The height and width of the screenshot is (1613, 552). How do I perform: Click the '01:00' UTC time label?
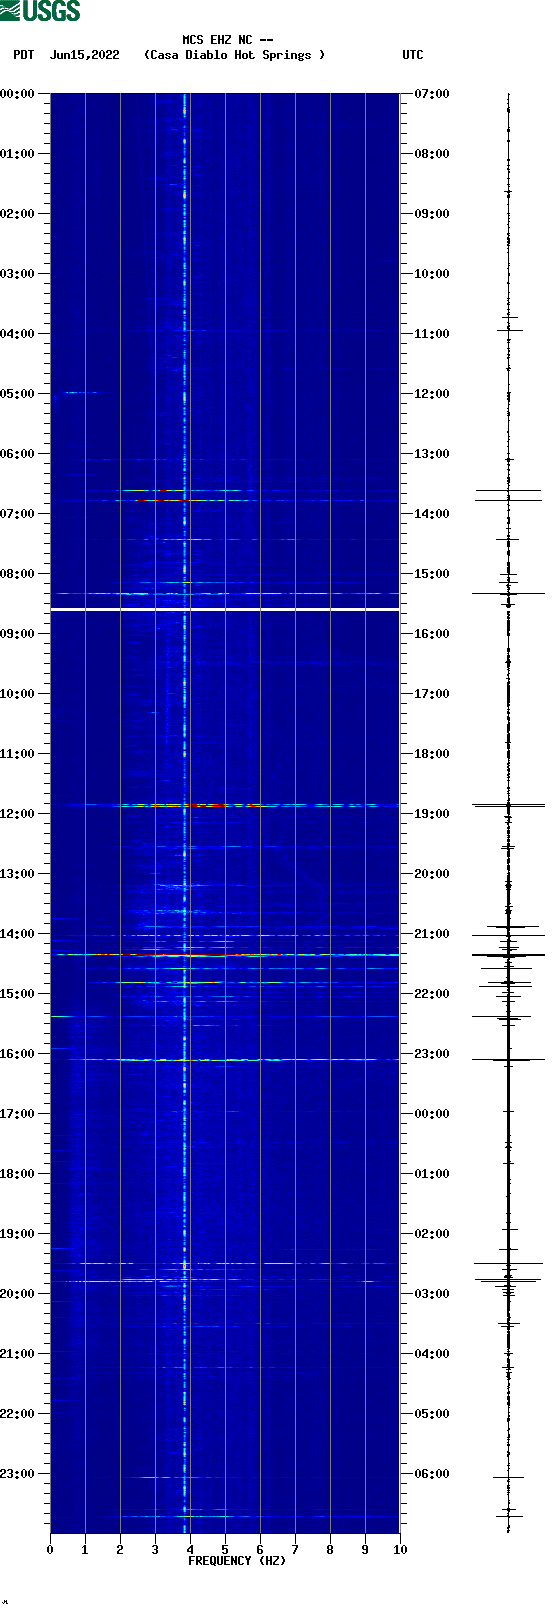(x=432, y=1174)
